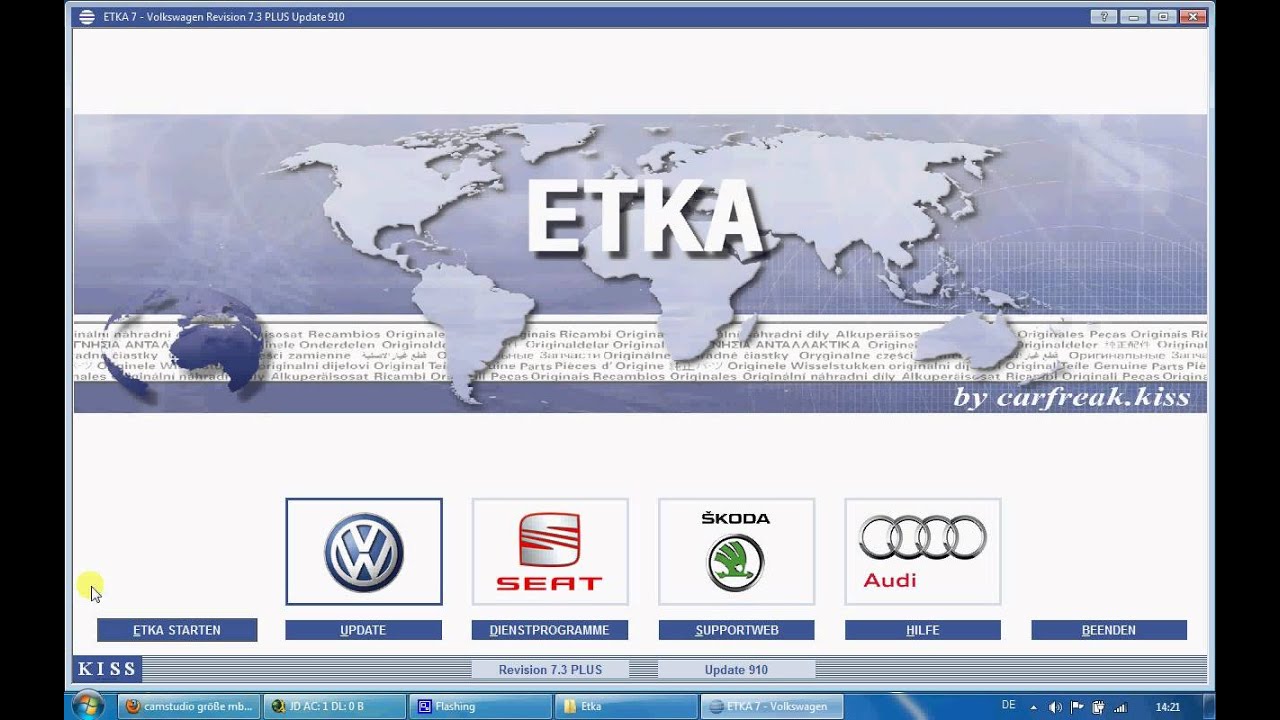
Task: Switch to the Etka folder taskbar item
Action: (626, 706)
